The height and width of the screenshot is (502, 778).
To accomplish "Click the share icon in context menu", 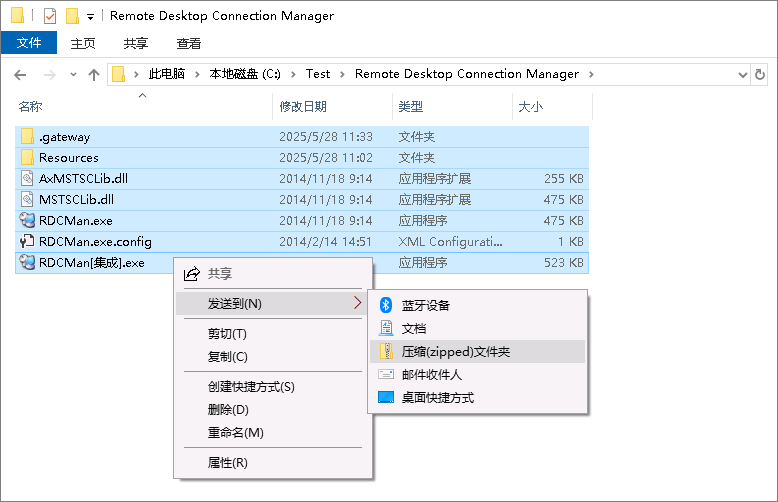I will [x=192, y=273].
